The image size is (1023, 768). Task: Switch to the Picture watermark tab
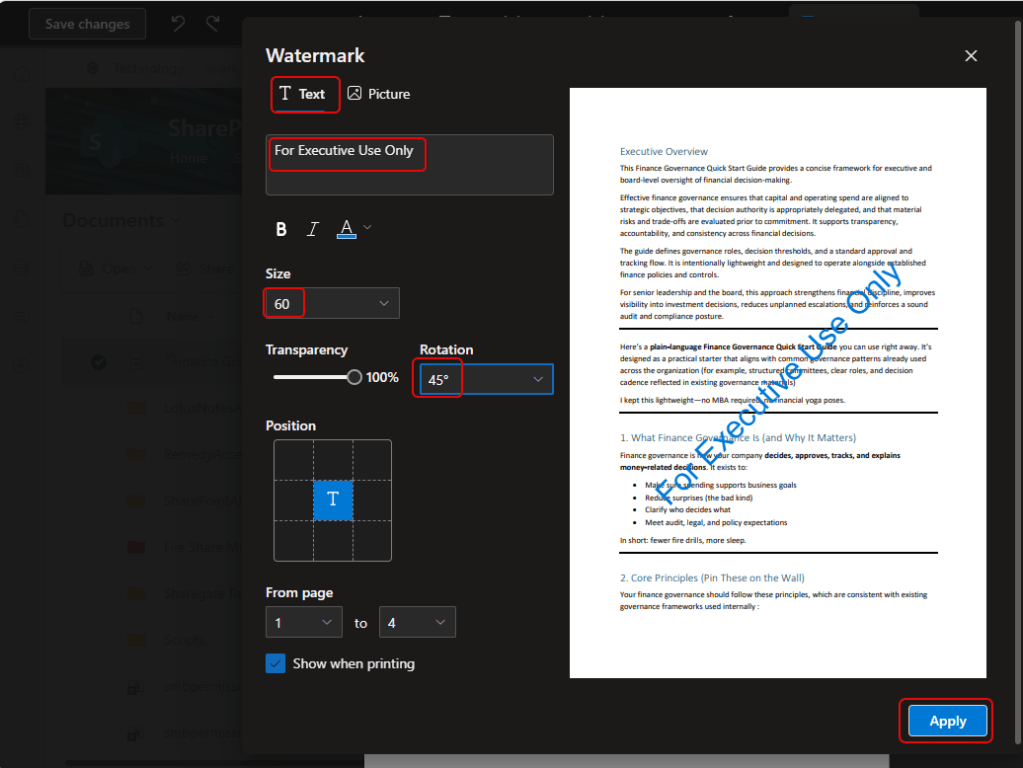379,94
